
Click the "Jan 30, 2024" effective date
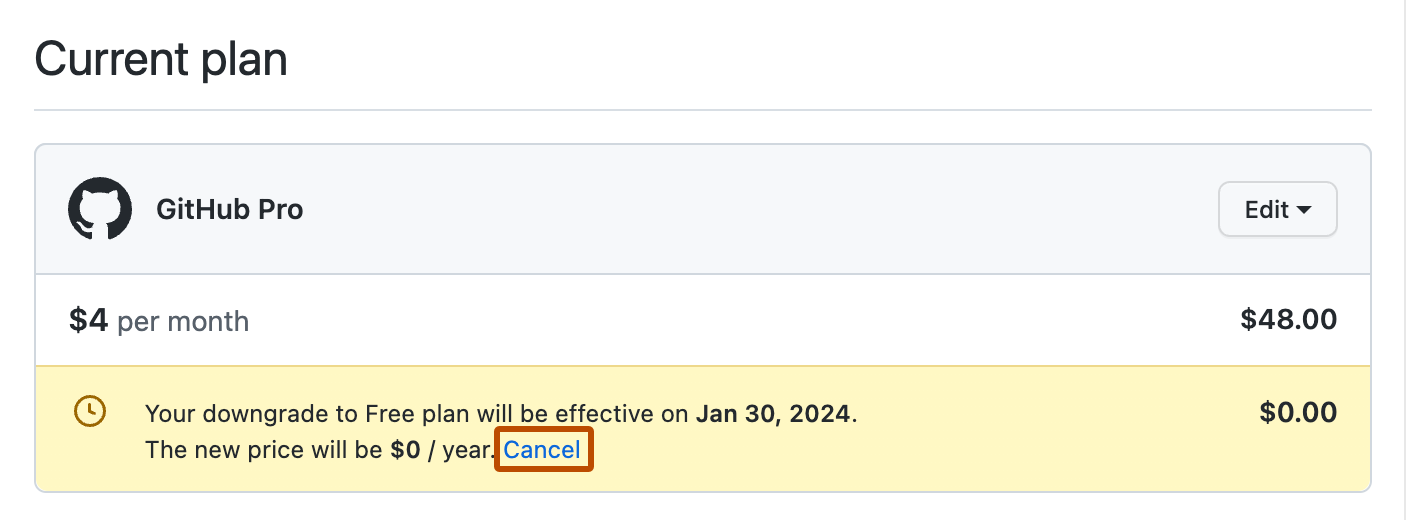click(x=776, y=414)
